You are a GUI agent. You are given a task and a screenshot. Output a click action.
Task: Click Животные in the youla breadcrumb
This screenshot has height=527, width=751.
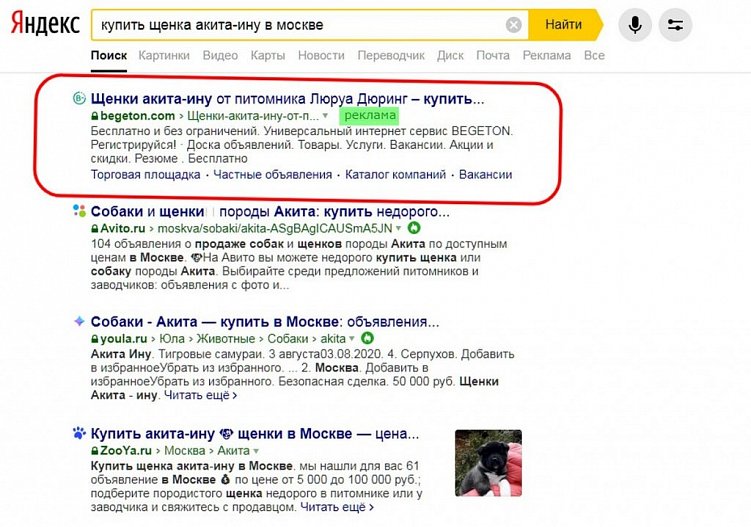click(226, 339)
